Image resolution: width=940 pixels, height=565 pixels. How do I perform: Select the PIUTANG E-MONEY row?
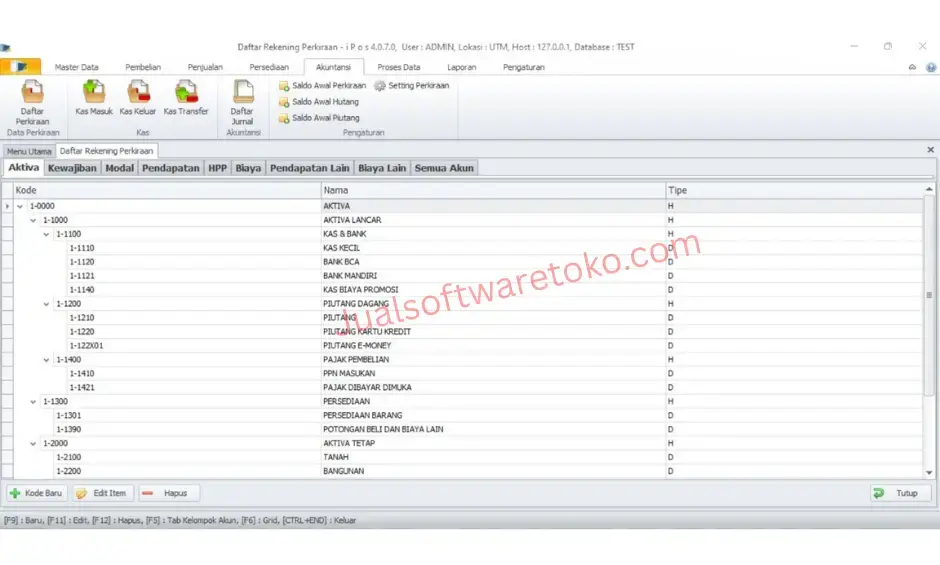click(468, 345)
